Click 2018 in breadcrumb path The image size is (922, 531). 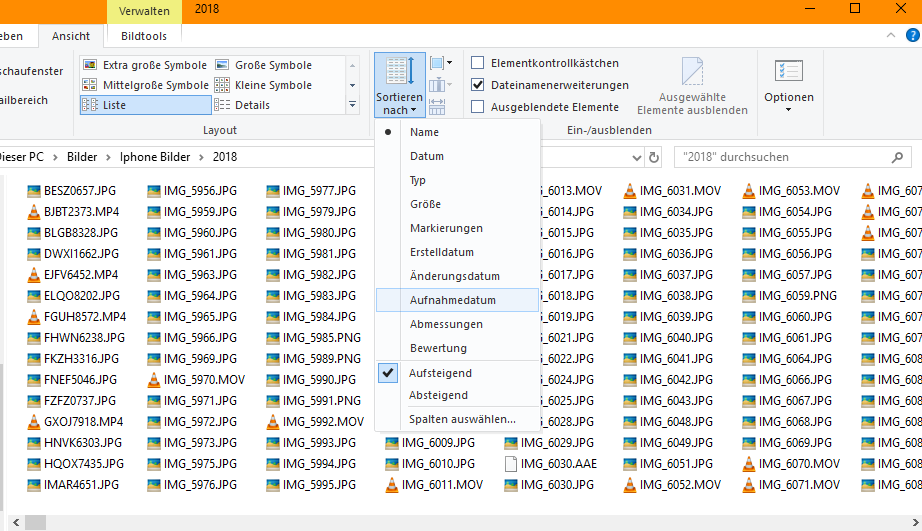pos(225,157)
